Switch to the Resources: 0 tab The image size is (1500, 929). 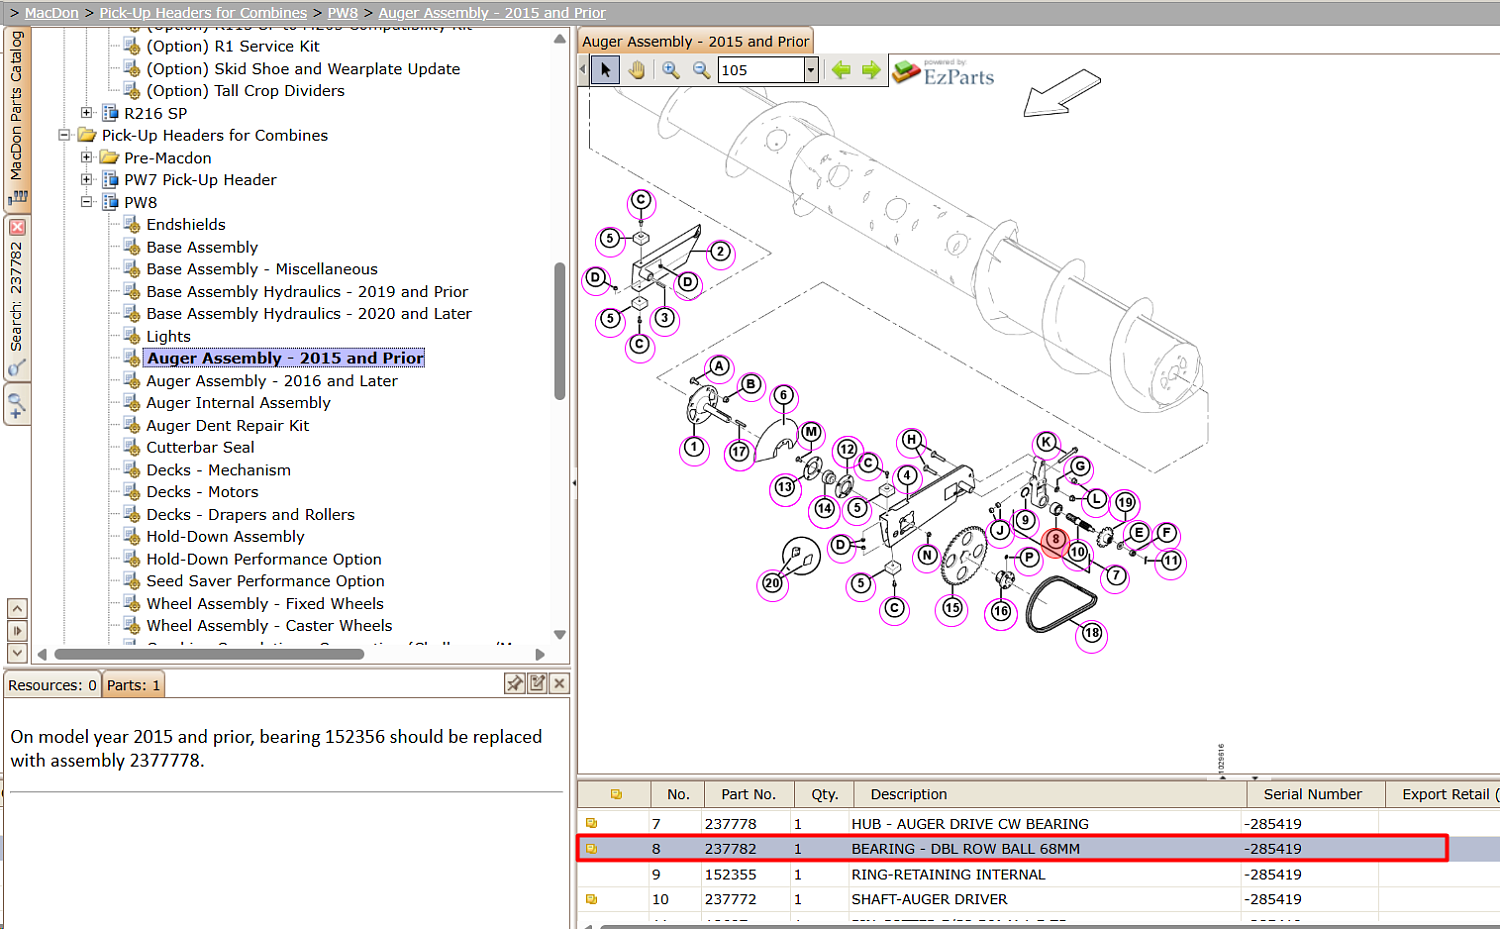click(x=52, y=685)
